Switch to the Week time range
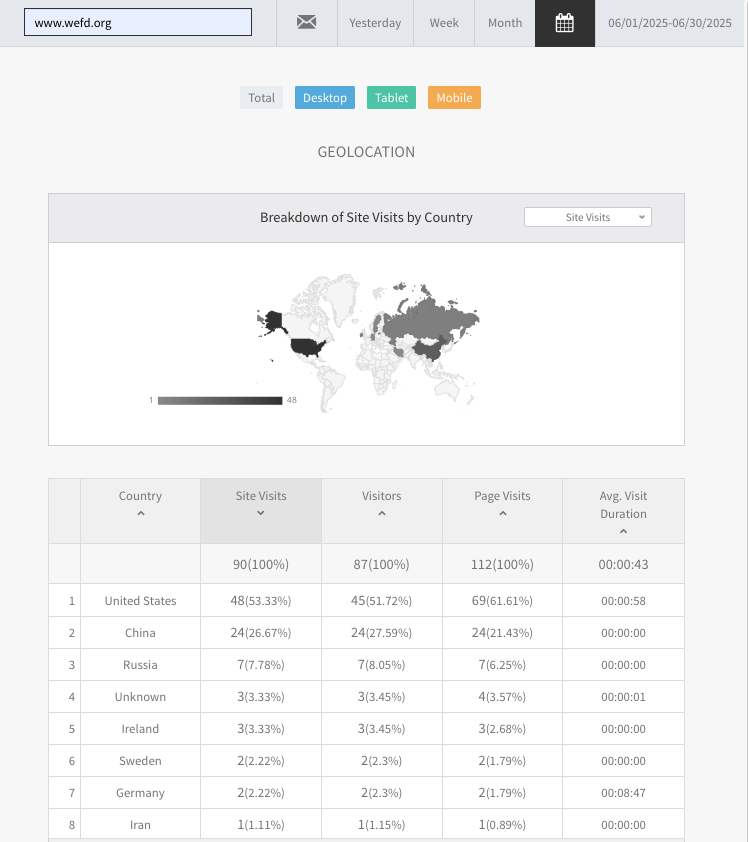 (x=445, y=23)
